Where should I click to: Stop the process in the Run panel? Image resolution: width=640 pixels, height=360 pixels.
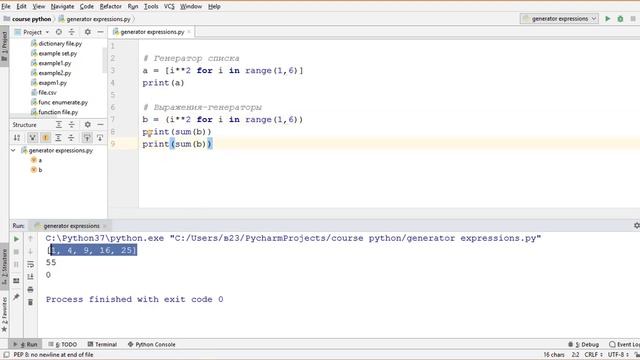tap(16, 252)
